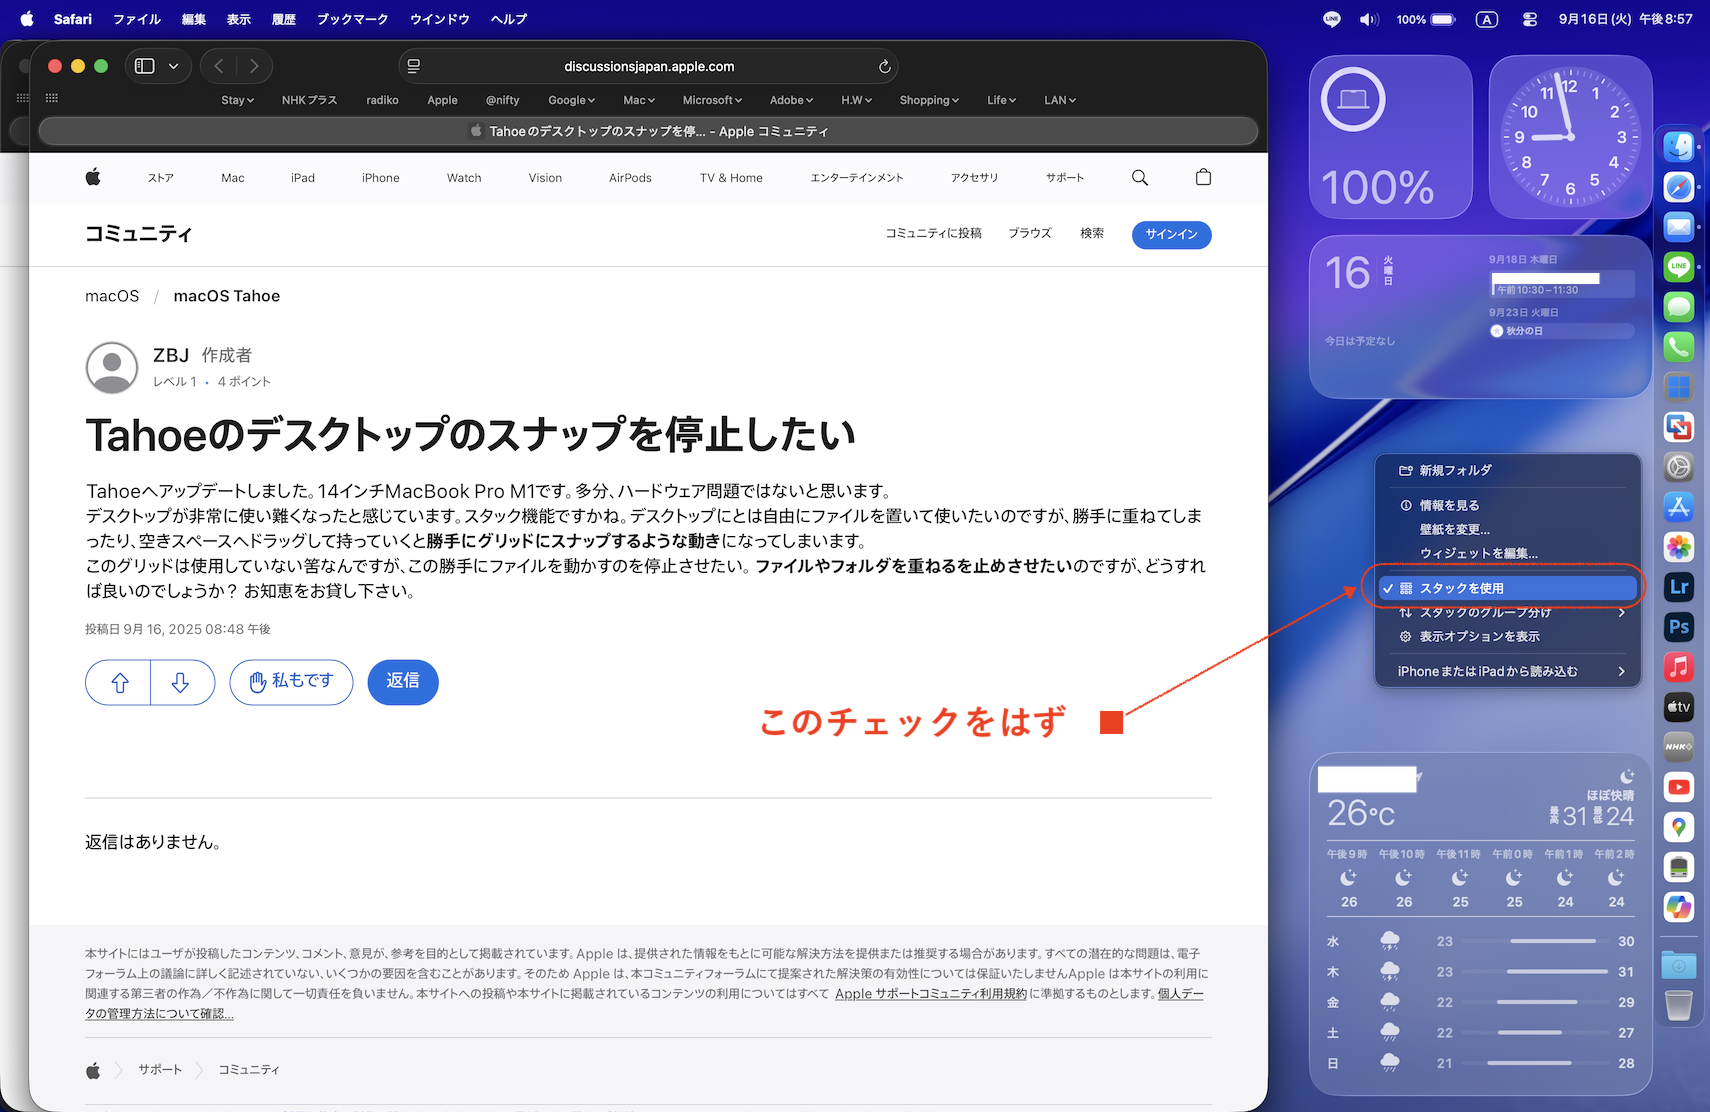Open the Apple サポートコミュニティ利用規約 link

click(x=931, y=993)
